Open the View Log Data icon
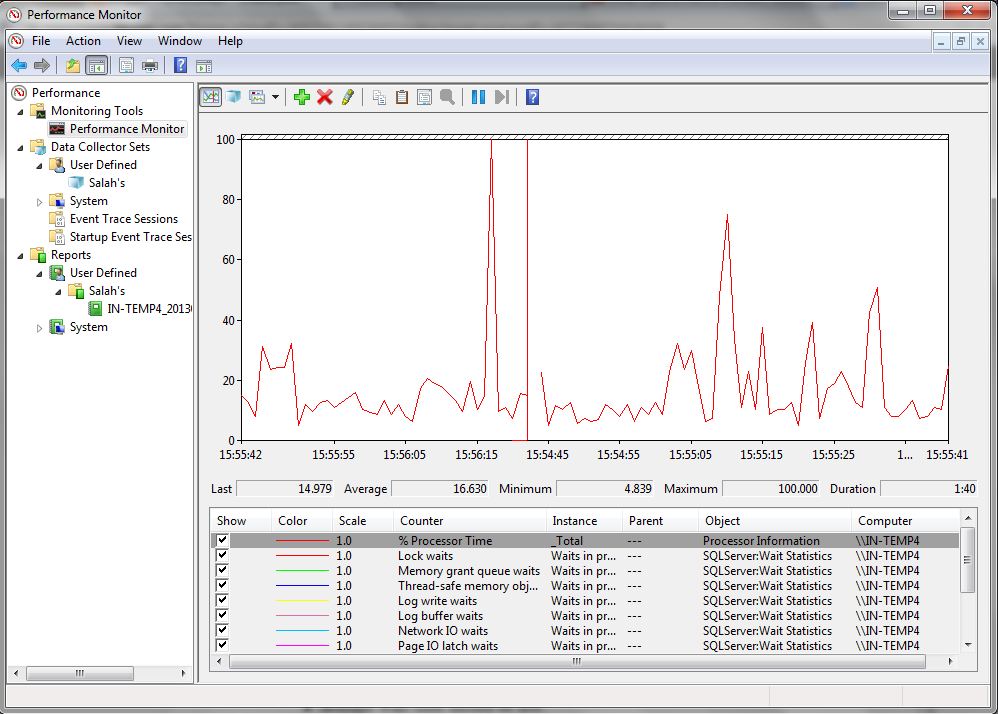The width and height of the screenshot is (998, 714). [x=232, y=96]
